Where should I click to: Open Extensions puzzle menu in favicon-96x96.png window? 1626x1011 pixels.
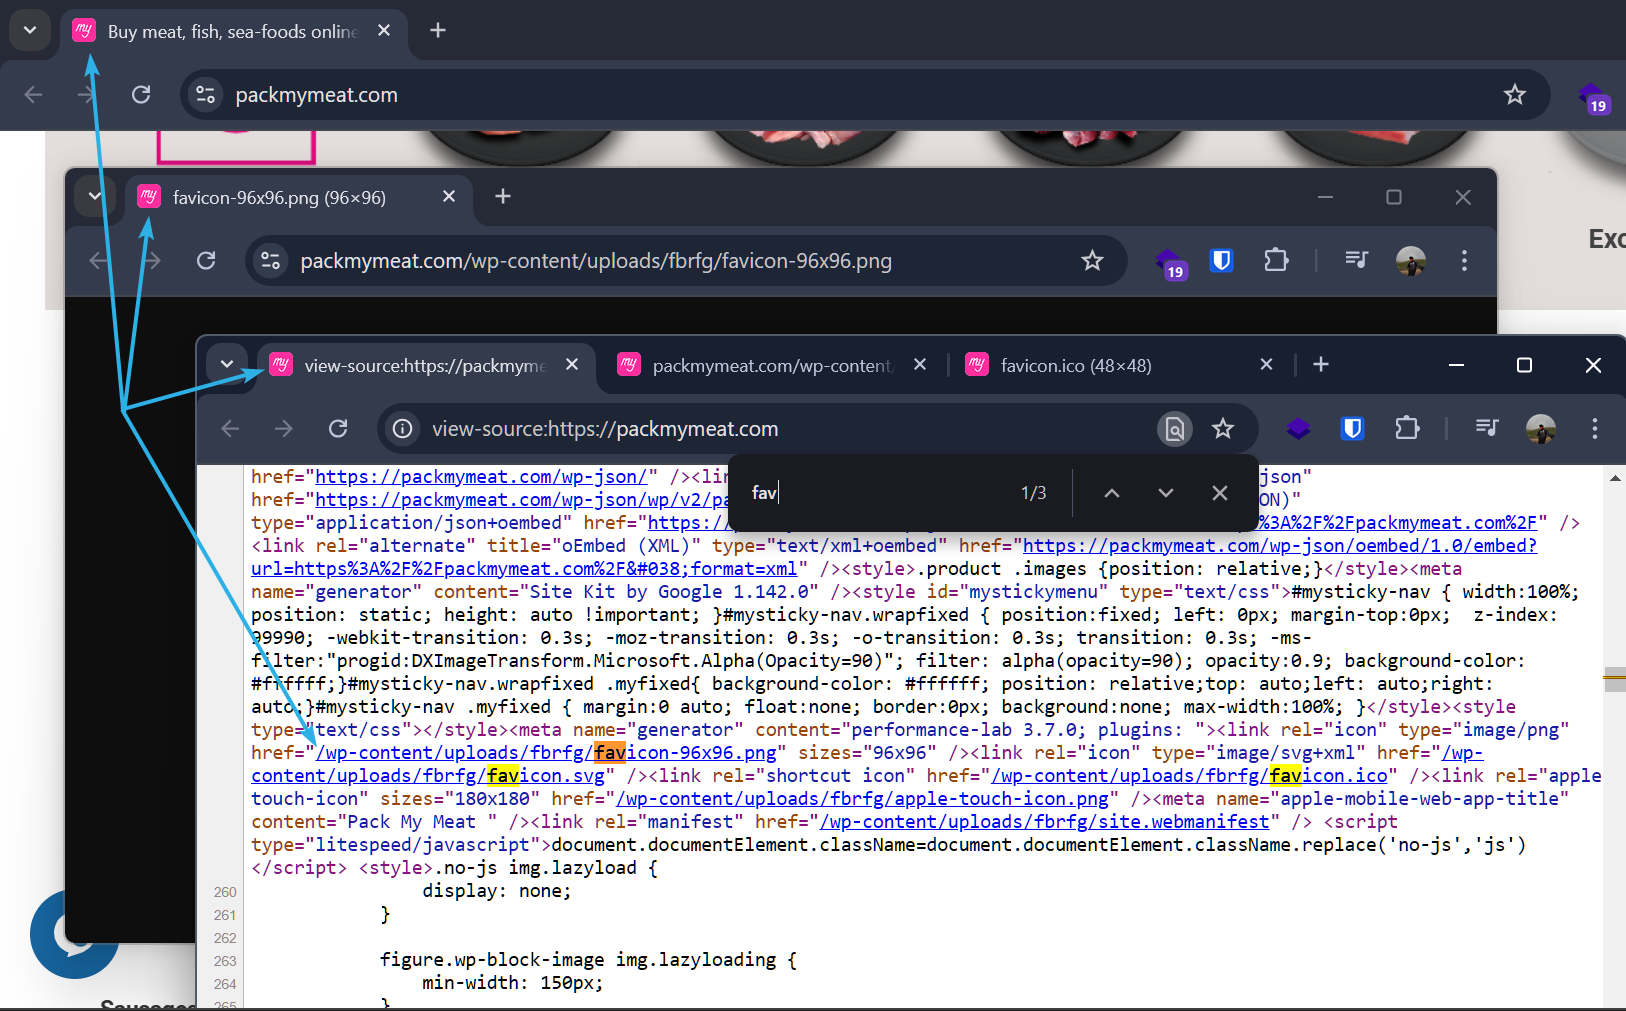1276,260
